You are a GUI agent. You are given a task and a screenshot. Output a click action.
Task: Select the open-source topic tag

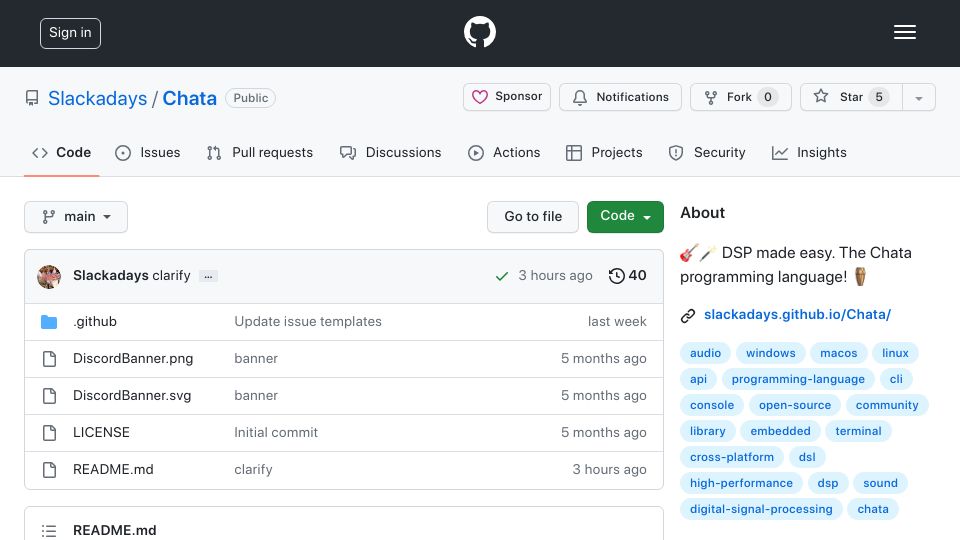pyautogui.click(x=795, y=405)
